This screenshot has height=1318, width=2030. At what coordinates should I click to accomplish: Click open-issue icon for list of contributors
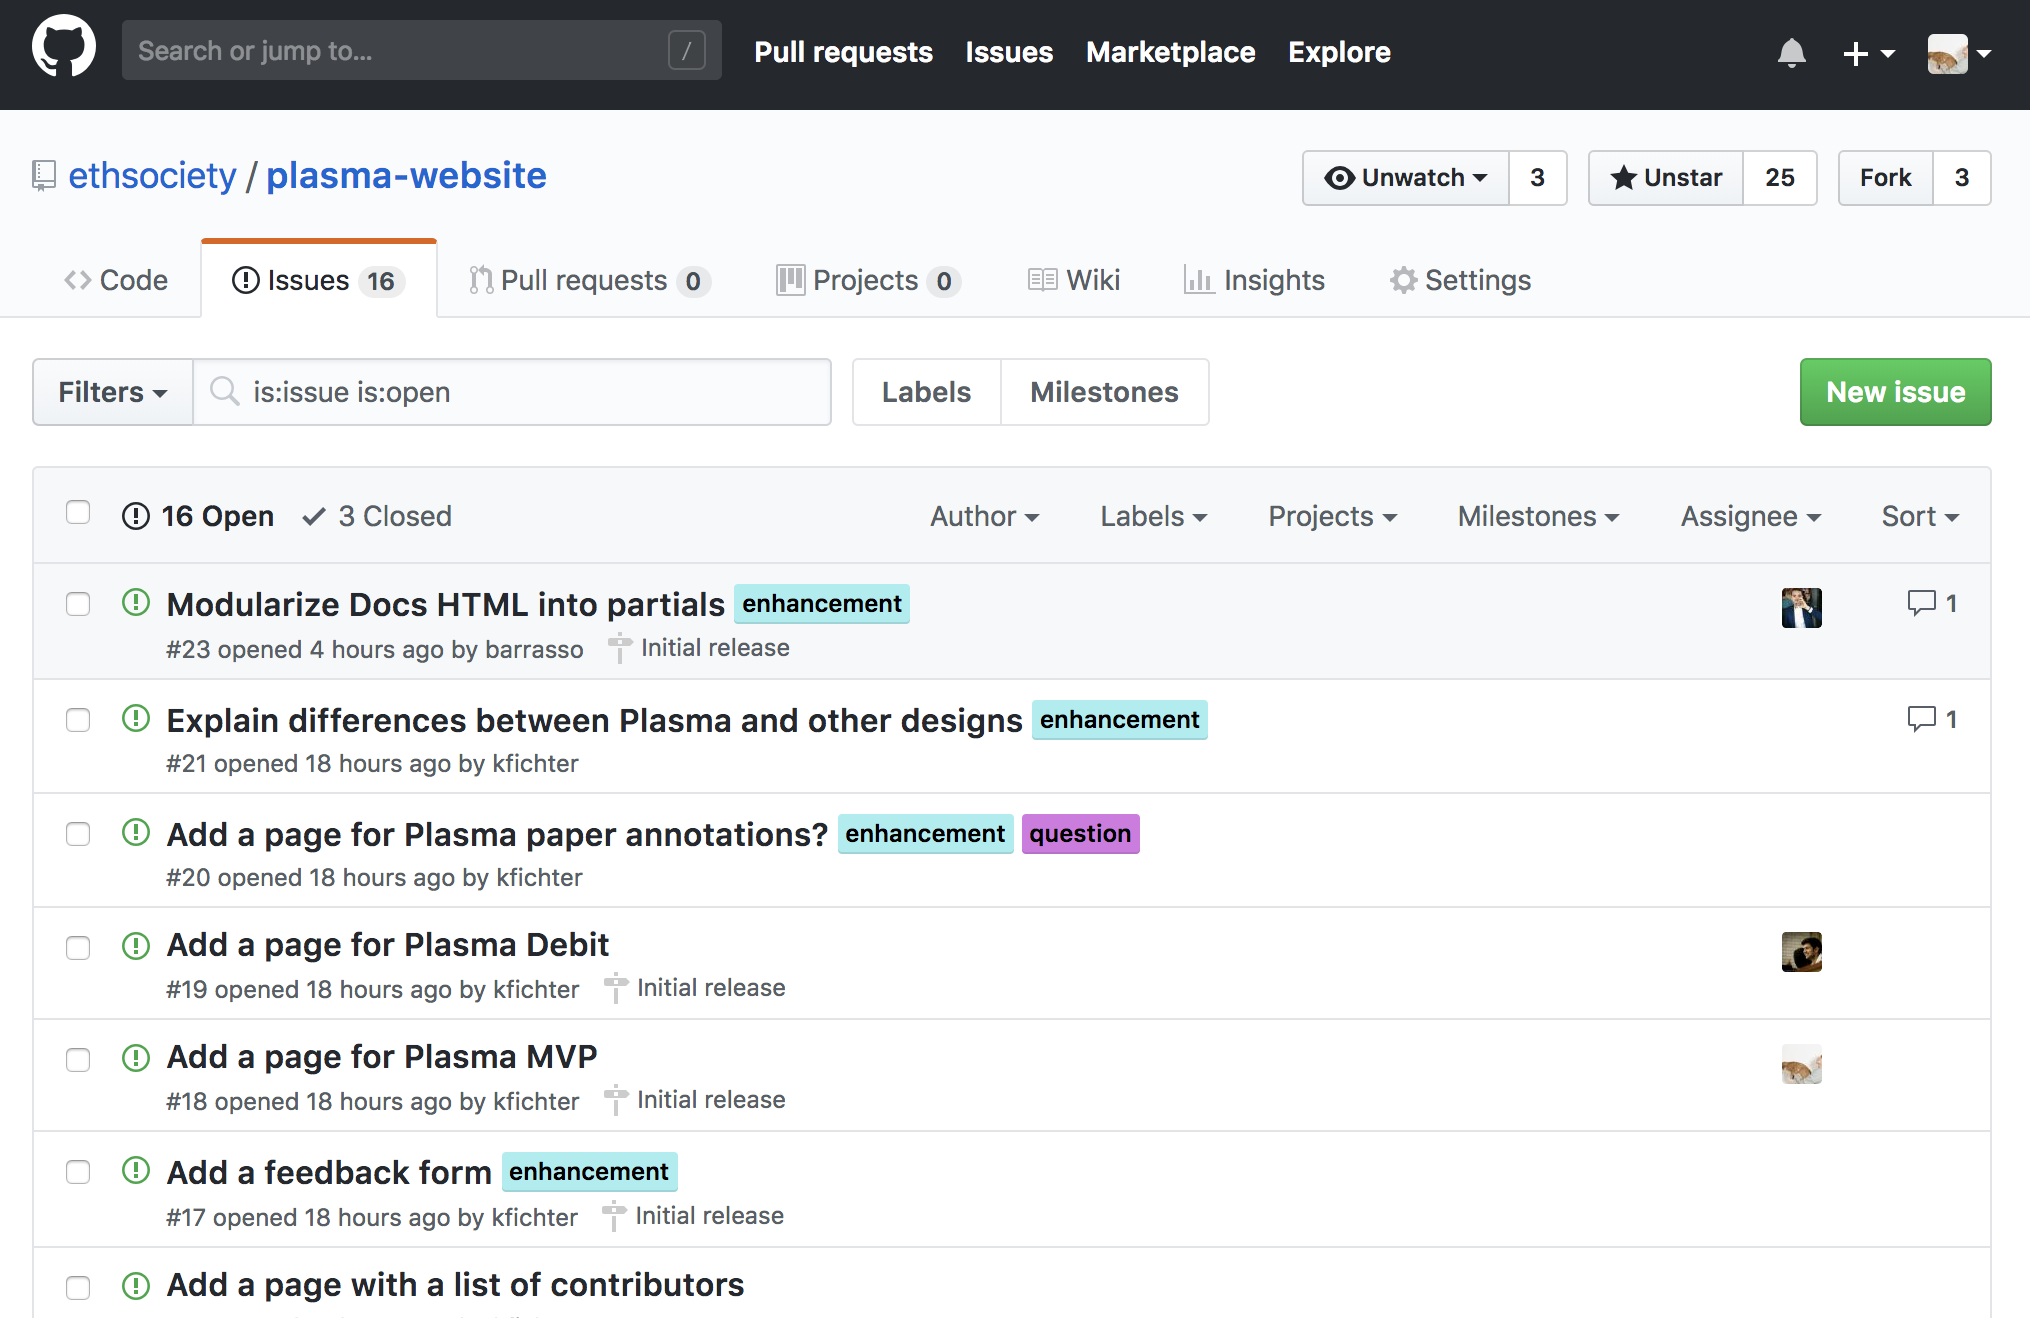coord(136,1285)
